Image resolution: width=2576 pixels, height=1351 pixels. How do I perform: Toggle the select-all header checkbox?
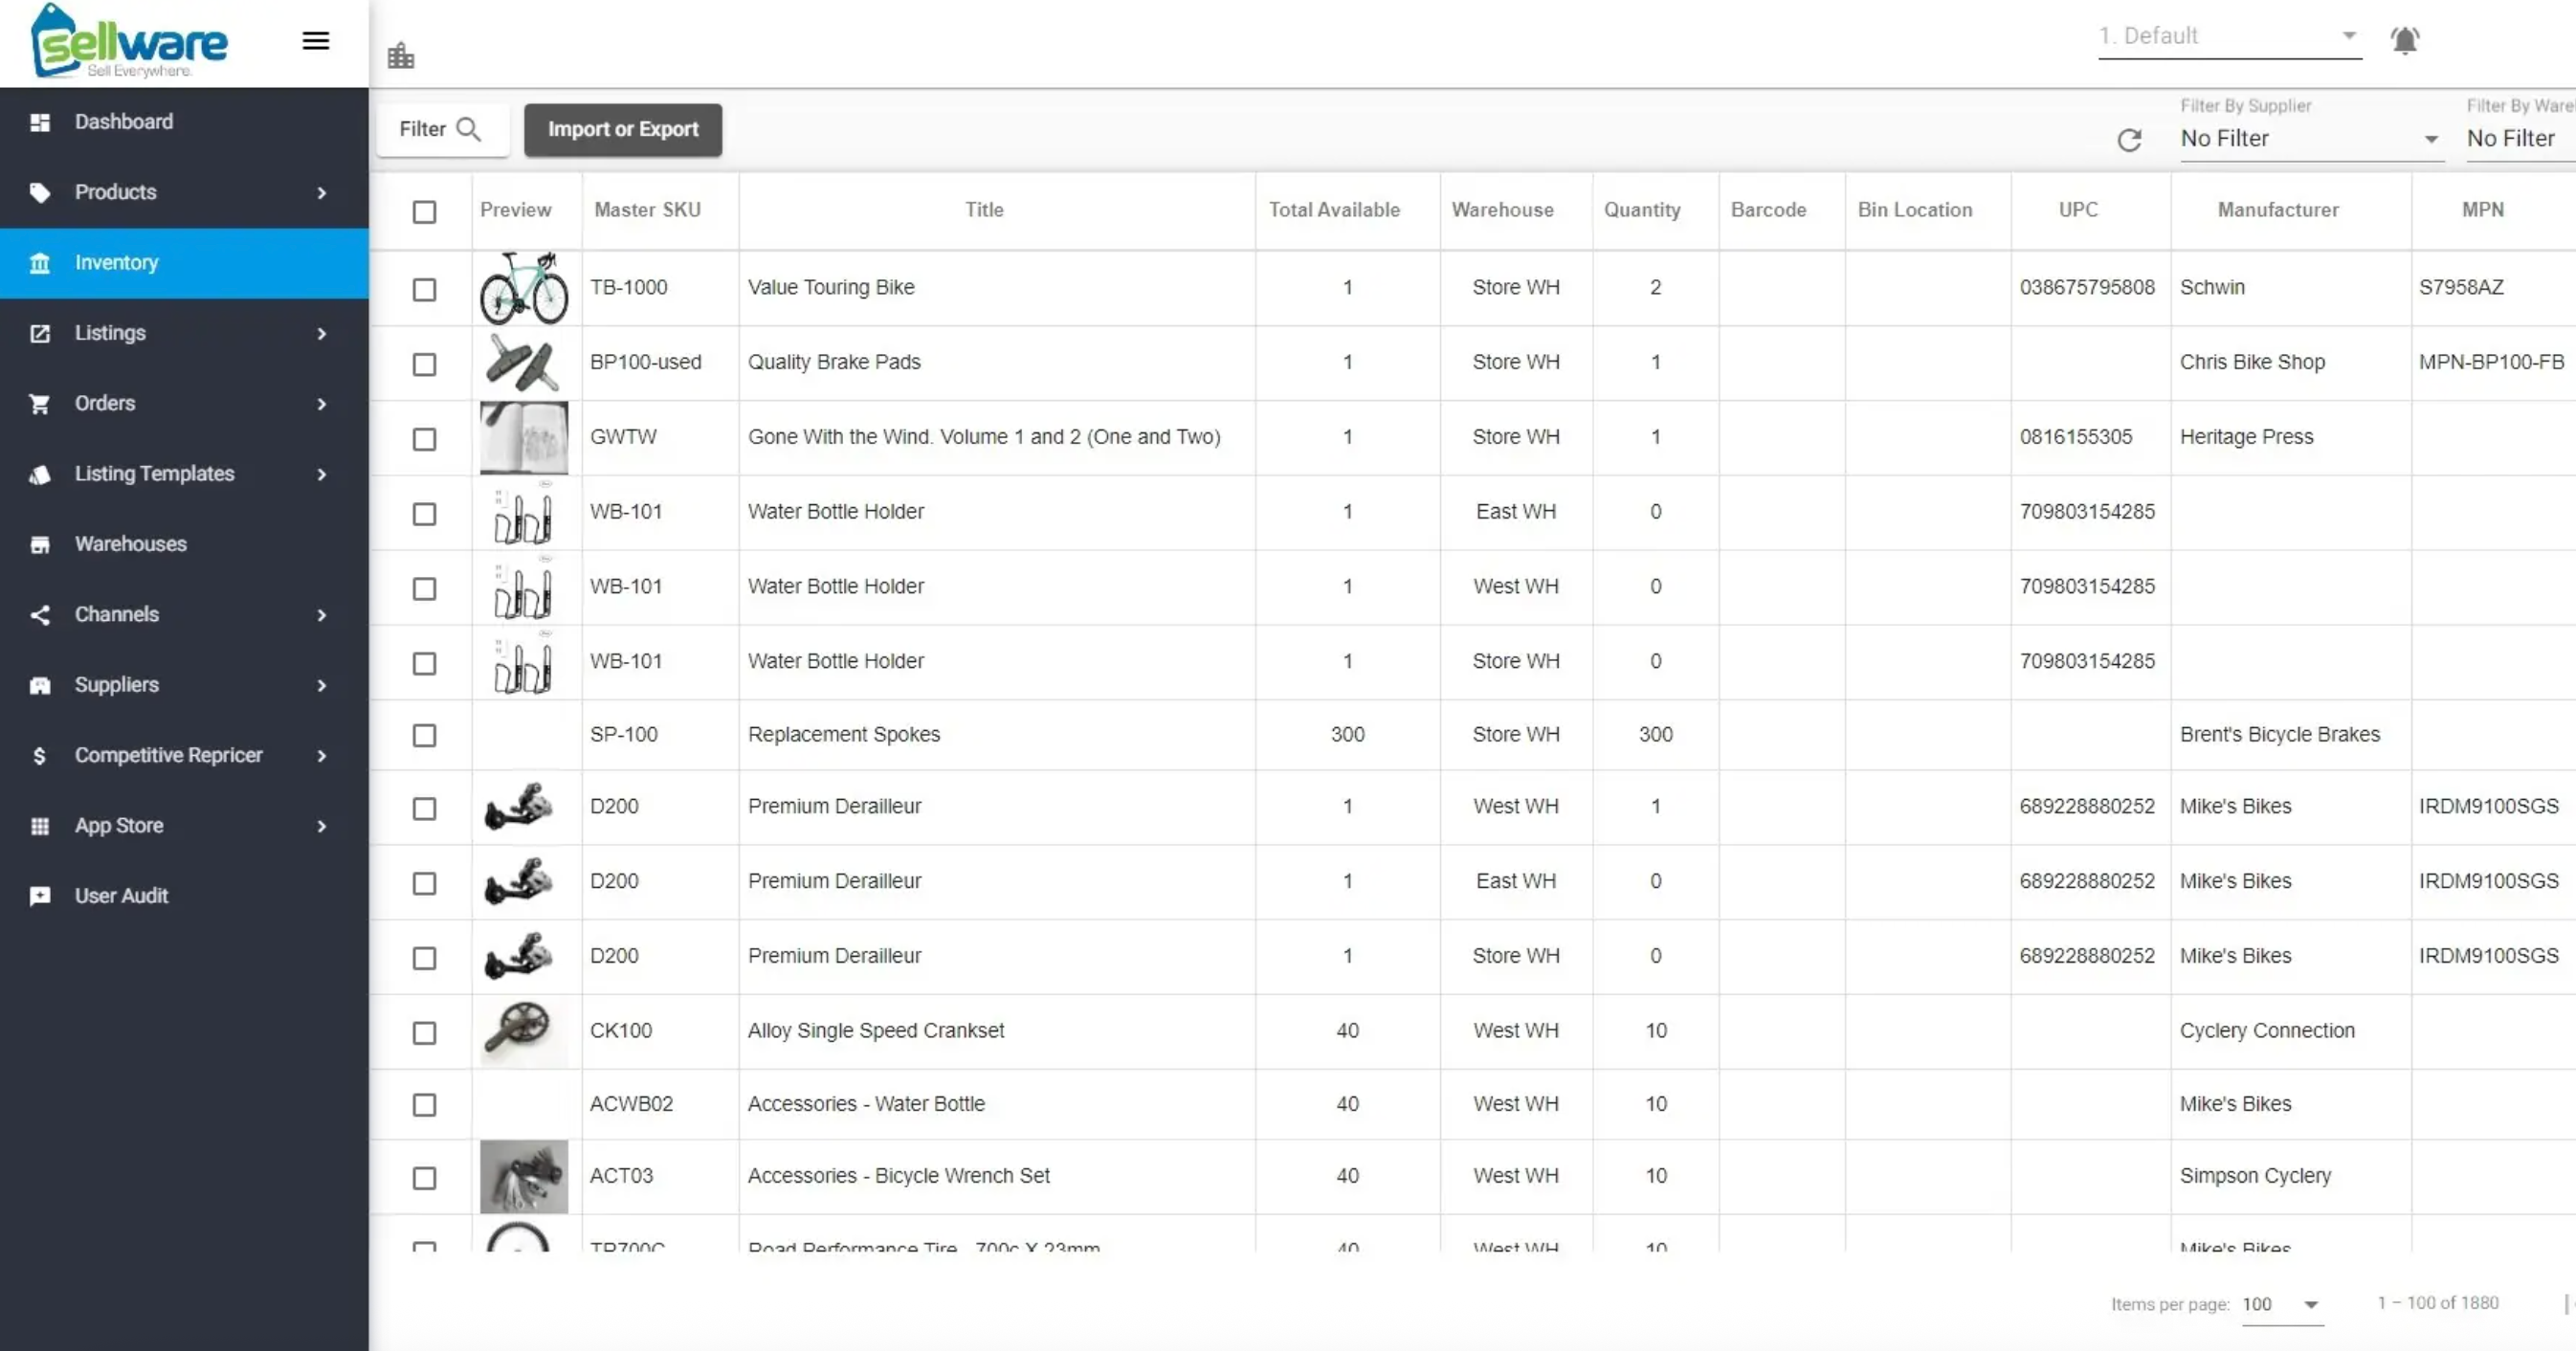pyautogui.click(x=425, y=211)
